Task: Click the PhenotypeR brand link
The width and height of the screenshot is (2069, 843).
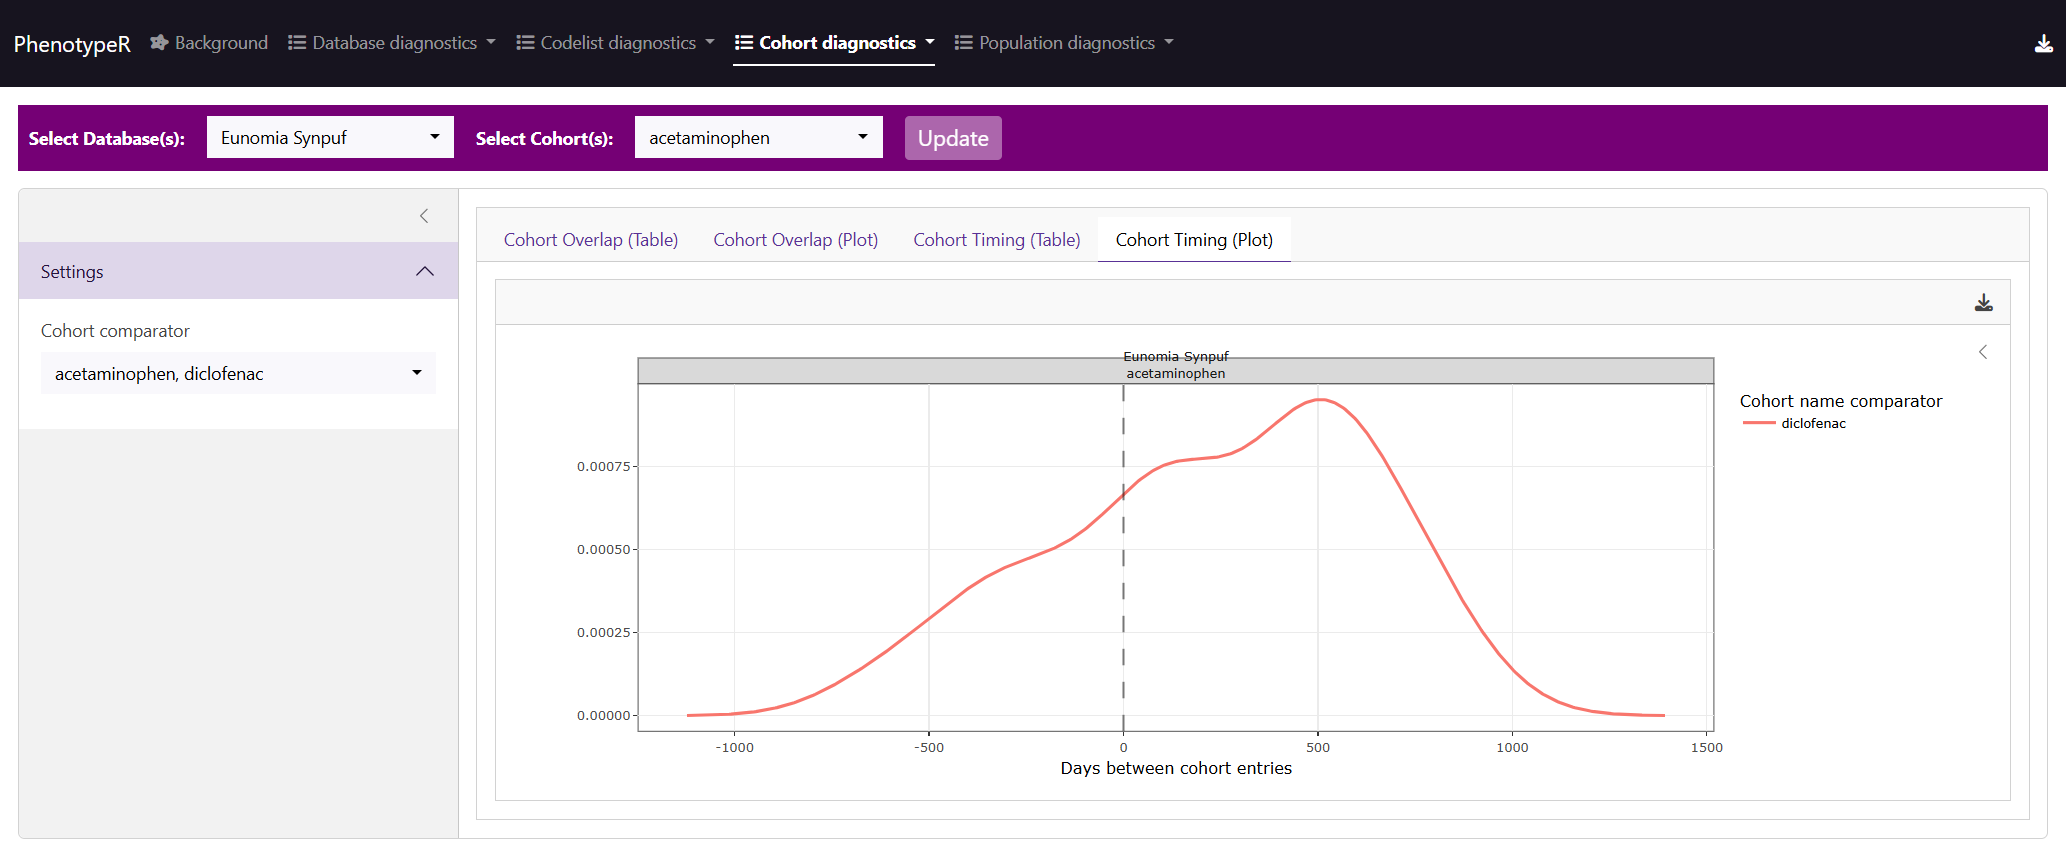Action: (x=72, y=44)
